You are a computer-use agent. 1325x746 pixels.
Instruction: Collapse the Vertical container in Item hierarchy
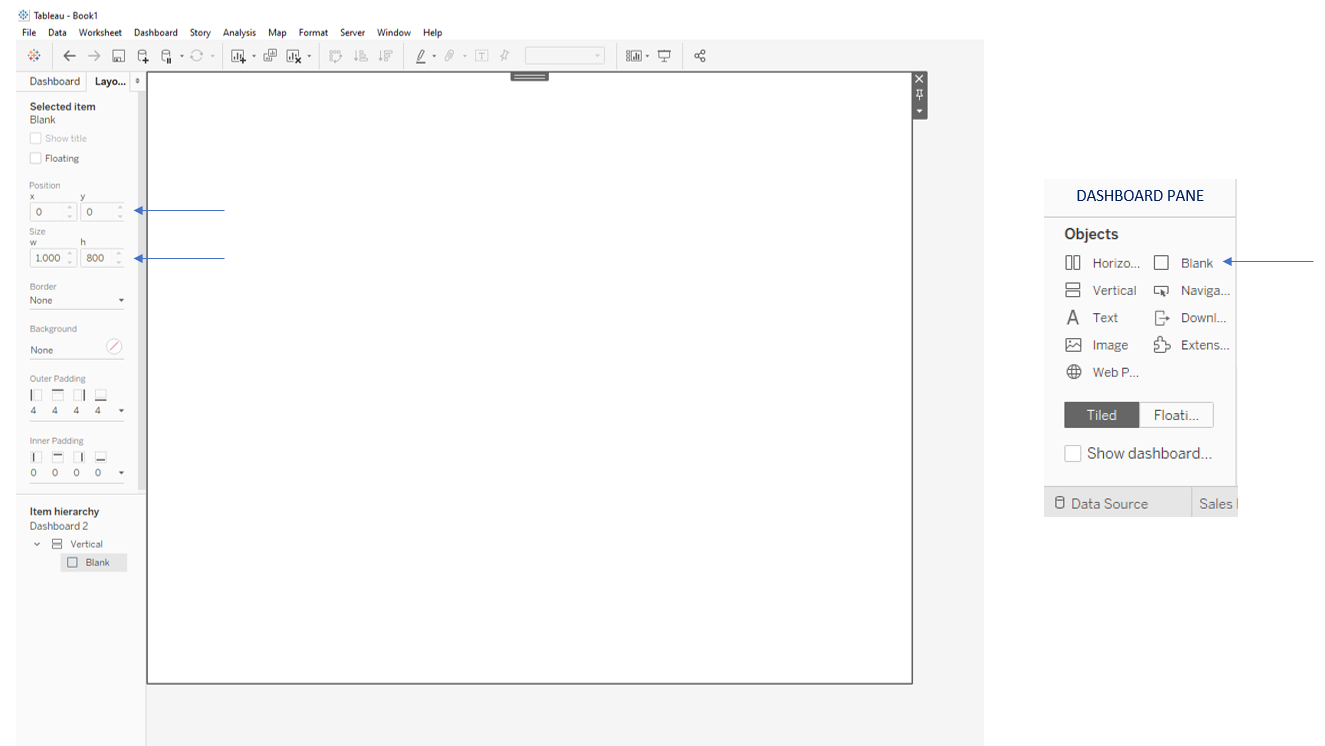coord(37,545)
